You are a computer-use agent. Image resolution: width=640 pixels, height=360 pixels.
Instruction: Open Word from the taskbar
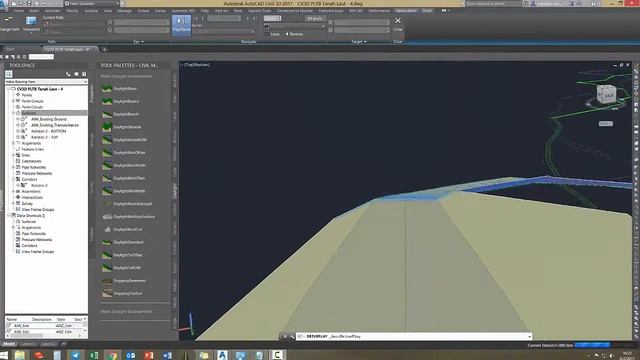pyautogui.click(x=167, y=355)
